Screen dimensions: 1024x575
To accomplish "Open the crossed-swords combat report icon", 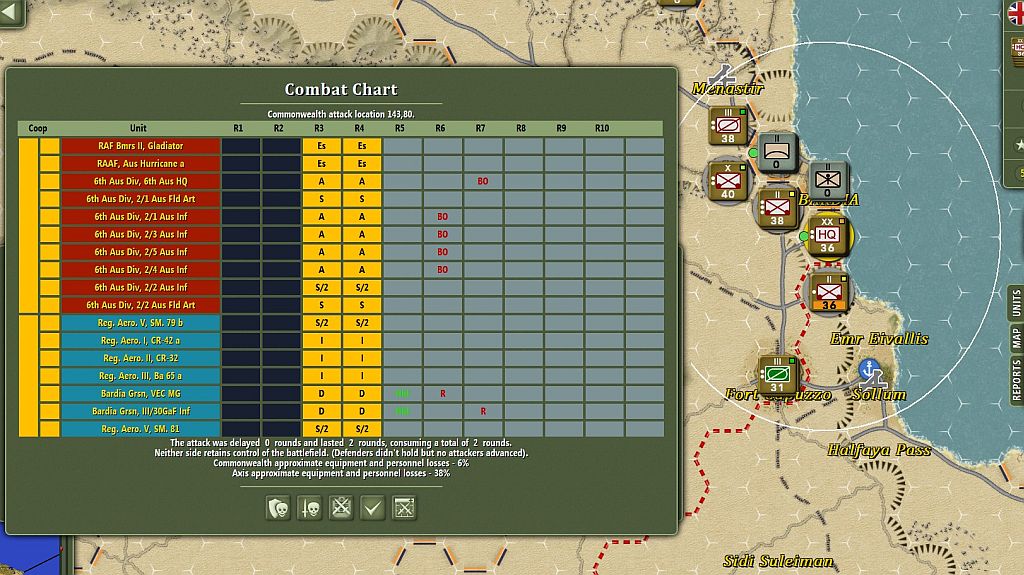I will [x=341, y=508].
